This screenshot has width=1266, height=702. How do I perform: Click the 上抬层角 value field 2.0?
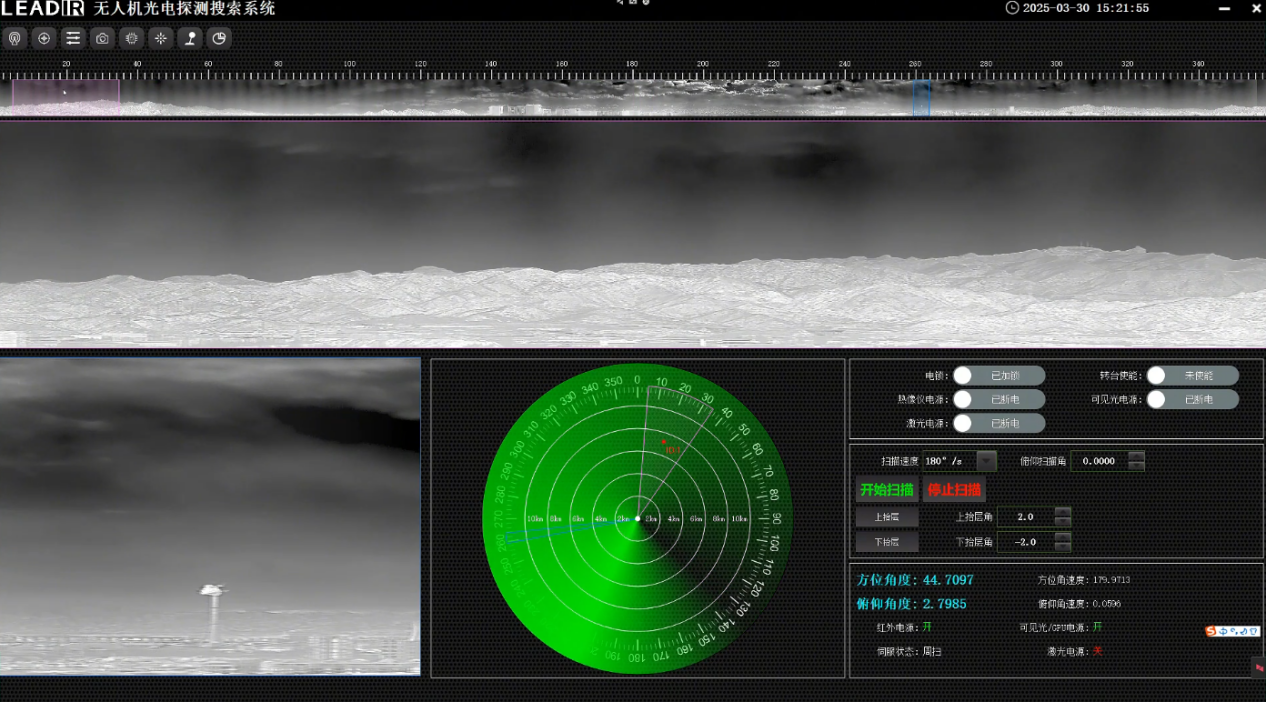tap(1026, 517)
